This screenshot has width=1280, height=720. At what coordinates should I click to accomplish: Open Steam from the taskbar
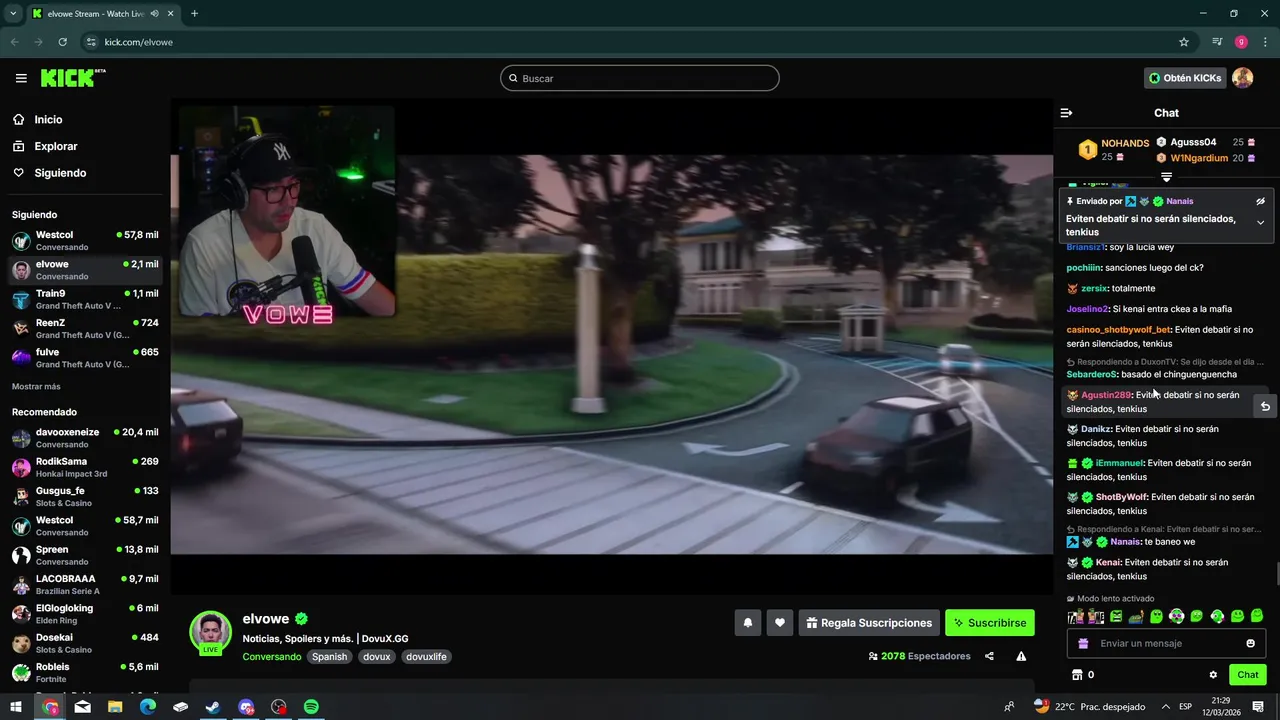point(213,707)
